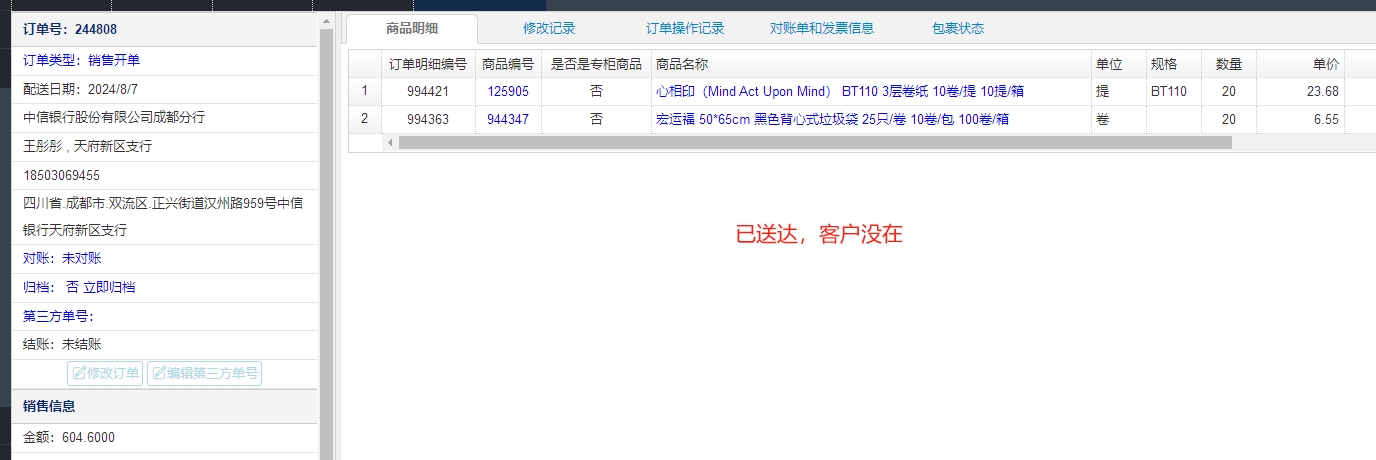This screenshot has width=1376, height=460.
Task: Open the 对账单和发票信息 tab
Action: 822,28
